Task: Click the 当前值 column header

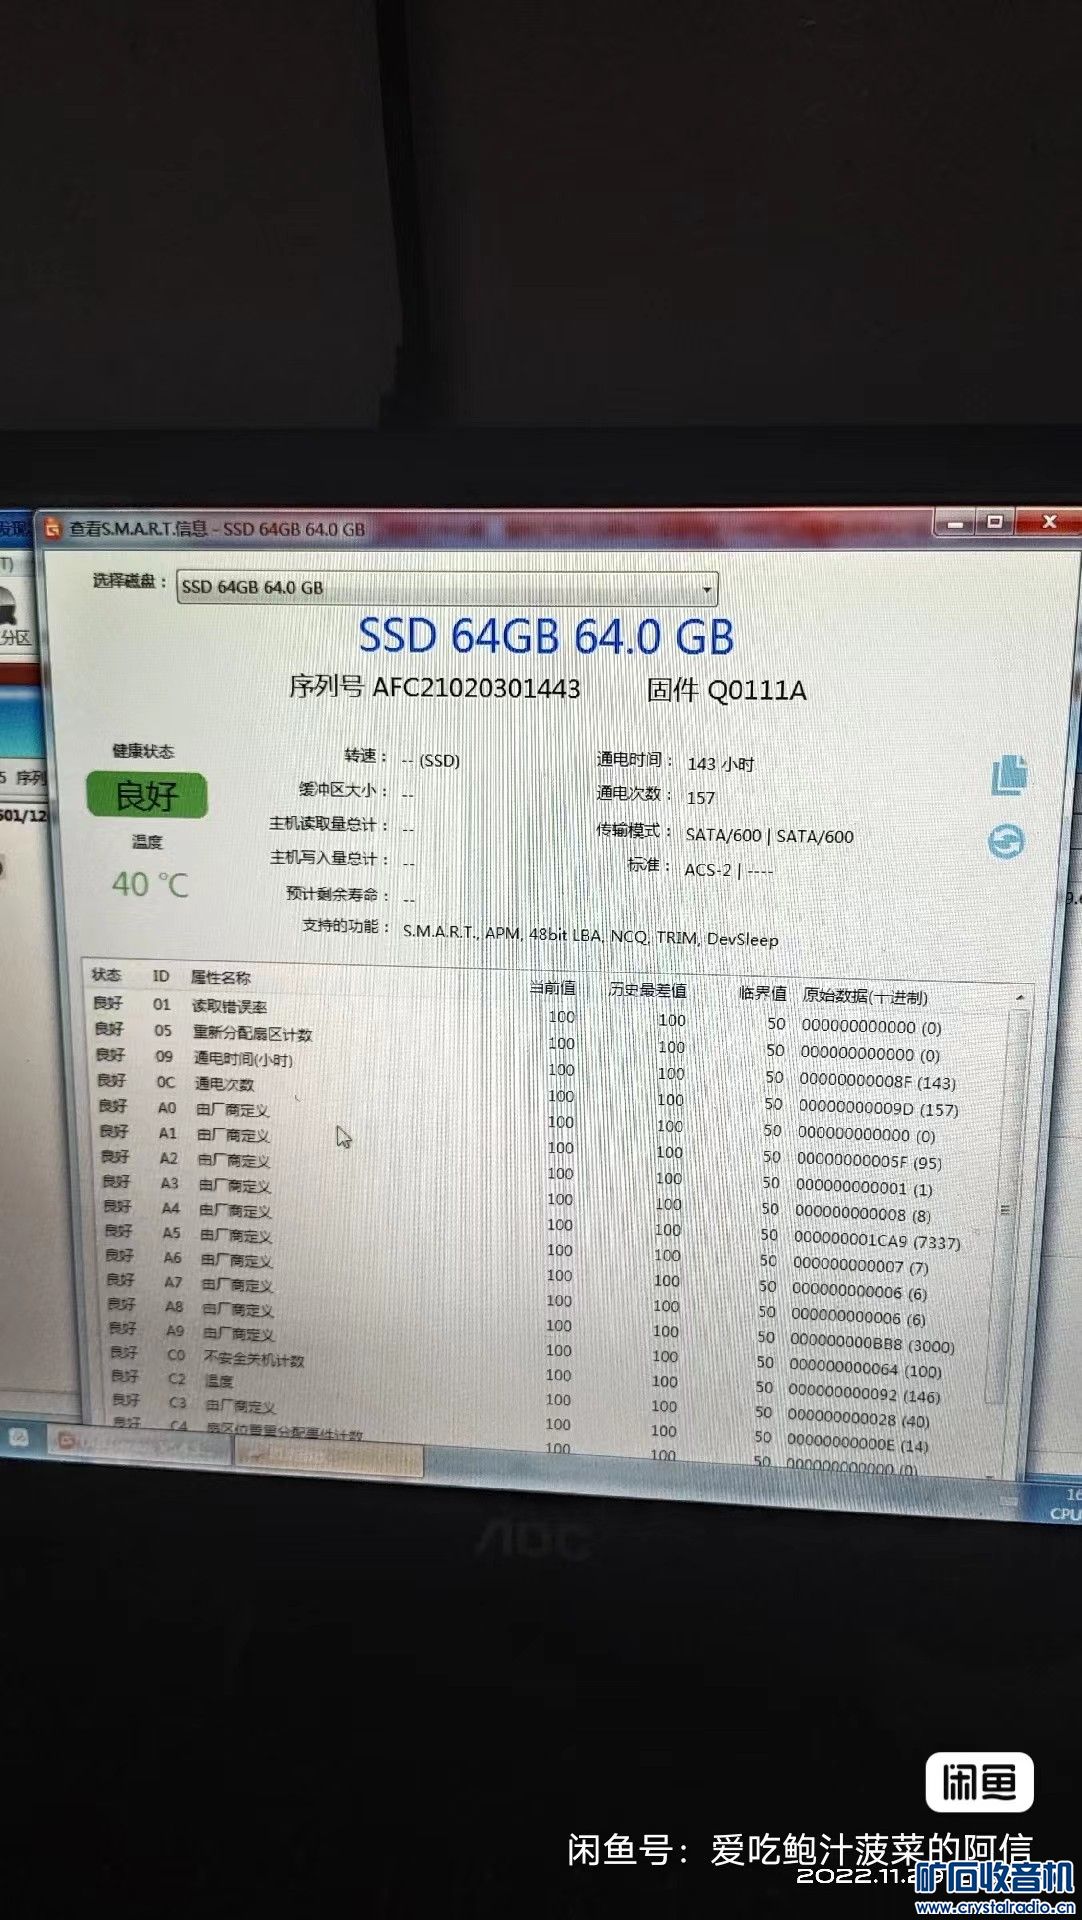Action: [552, 988]
